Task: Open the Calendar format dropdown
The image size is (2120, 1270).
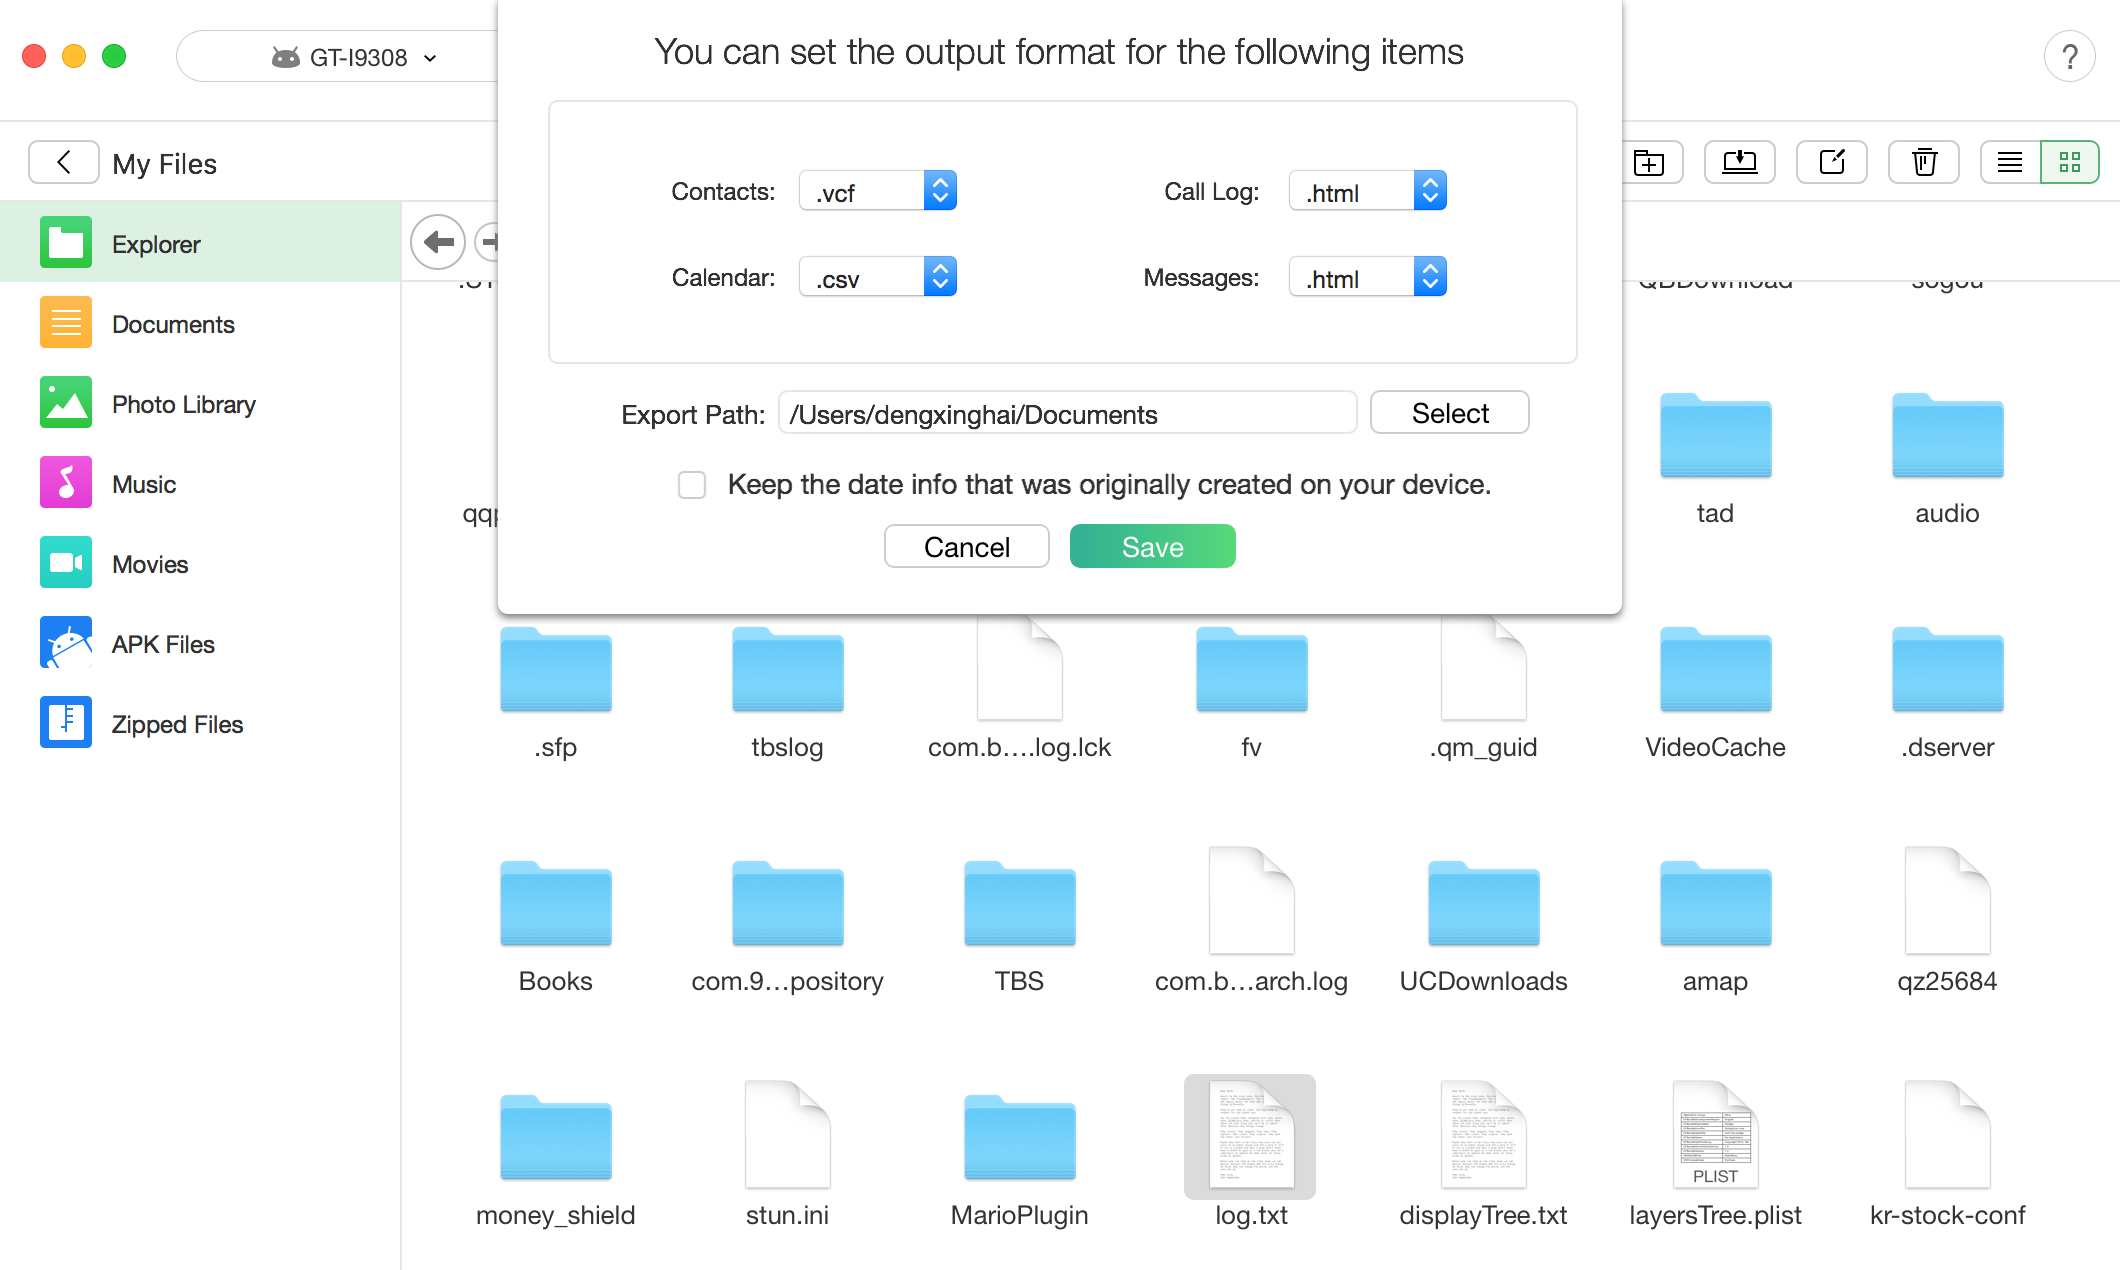Action: [x=878, y=277]
